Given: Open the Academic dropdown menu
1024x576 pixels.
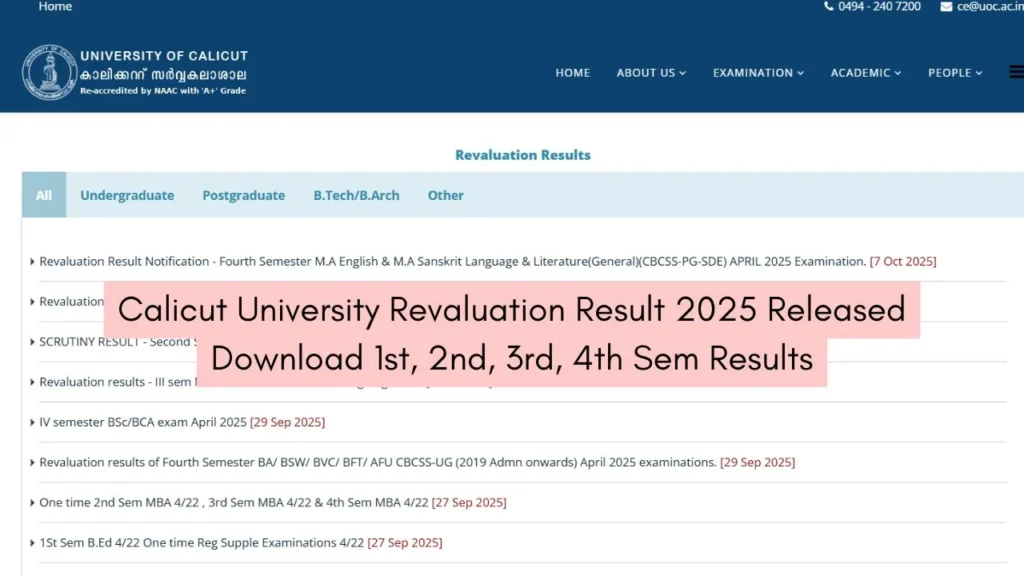Looking at the screenshot, I should [x=865, y=73].
